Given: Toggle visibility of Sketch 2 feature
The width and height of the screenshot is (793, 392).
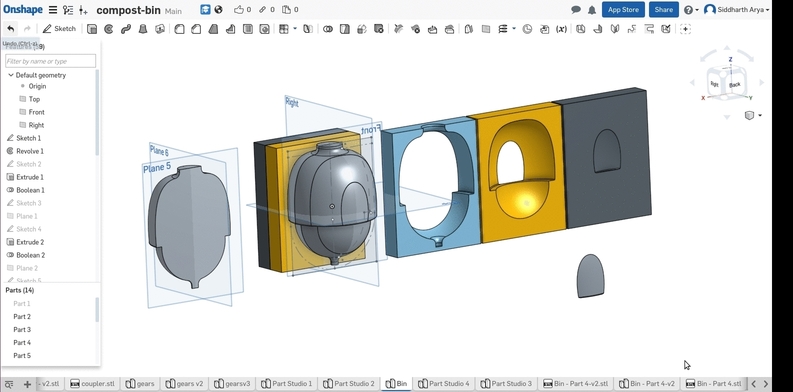Looking at the screenshot, I should coord(28,164).
